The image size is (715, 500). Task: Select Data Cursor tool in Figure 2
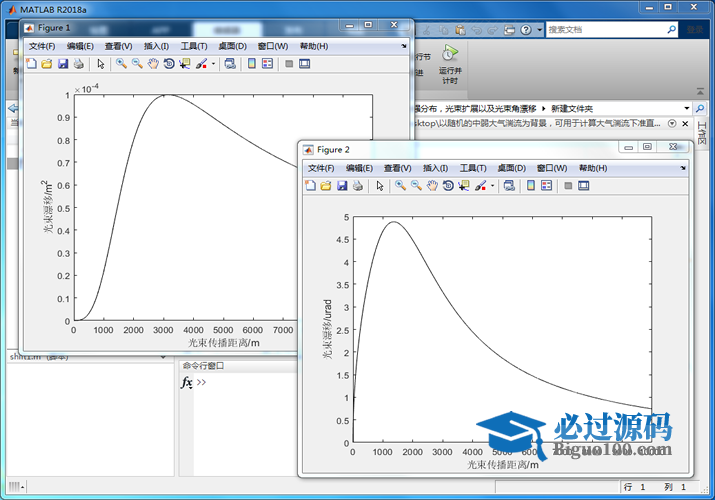[x=464, y=186]
